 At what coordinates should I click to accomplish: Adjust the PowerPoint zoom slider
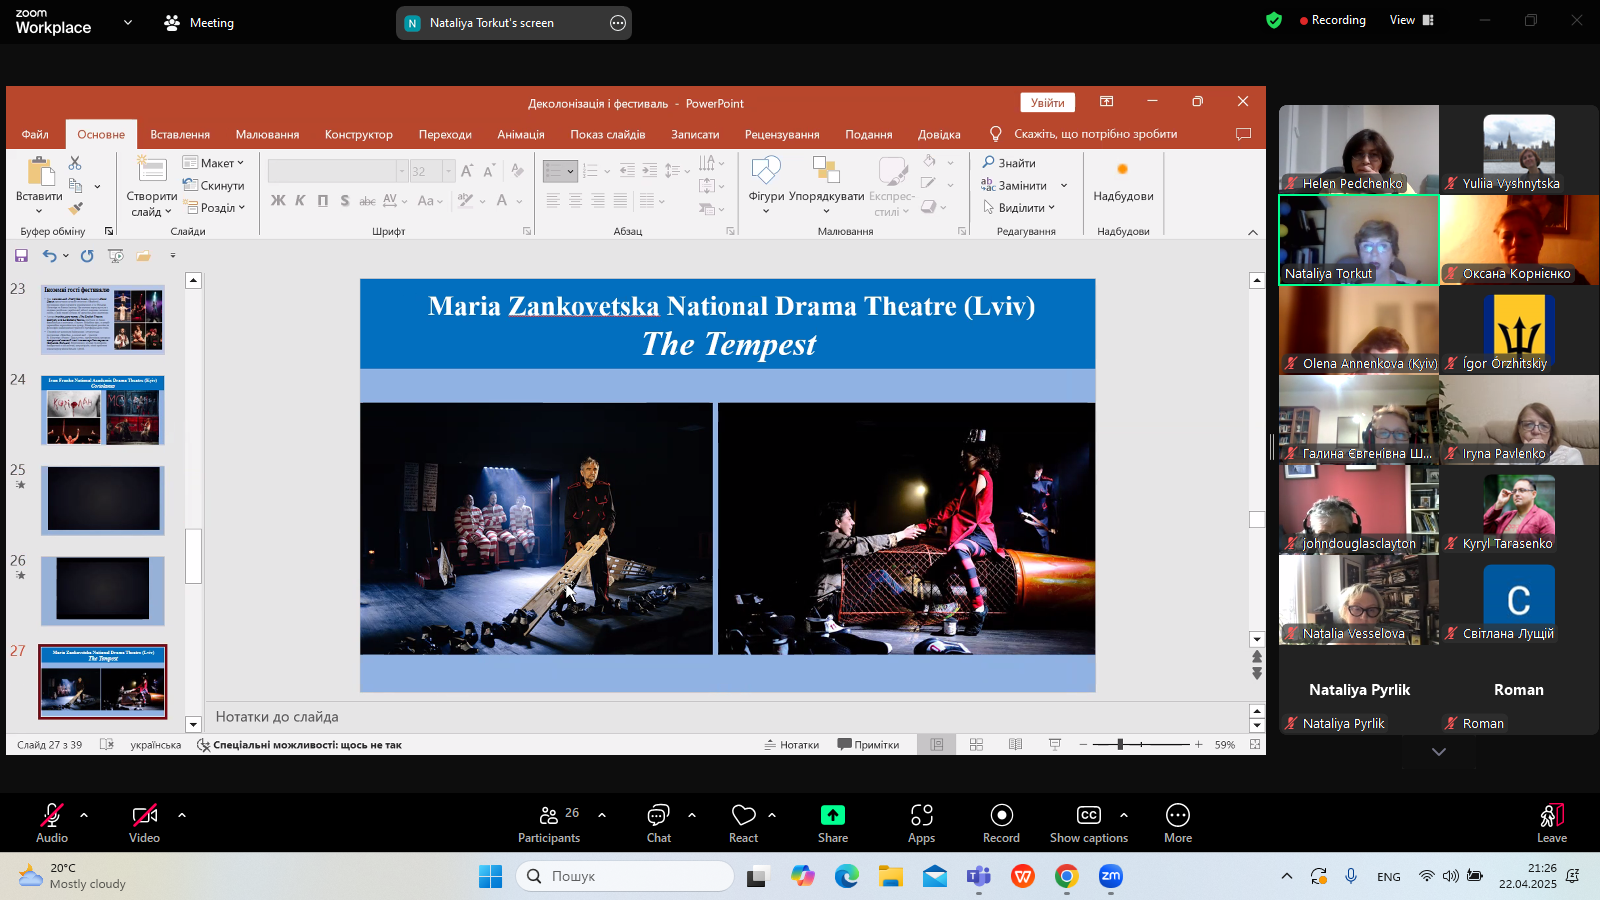(1120, 745)
